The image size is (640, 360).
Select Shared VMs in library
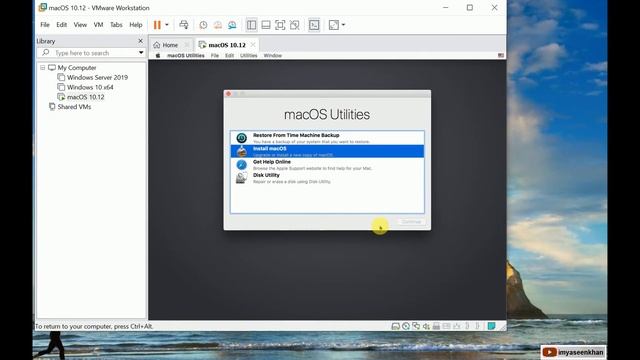coord(74,107)
